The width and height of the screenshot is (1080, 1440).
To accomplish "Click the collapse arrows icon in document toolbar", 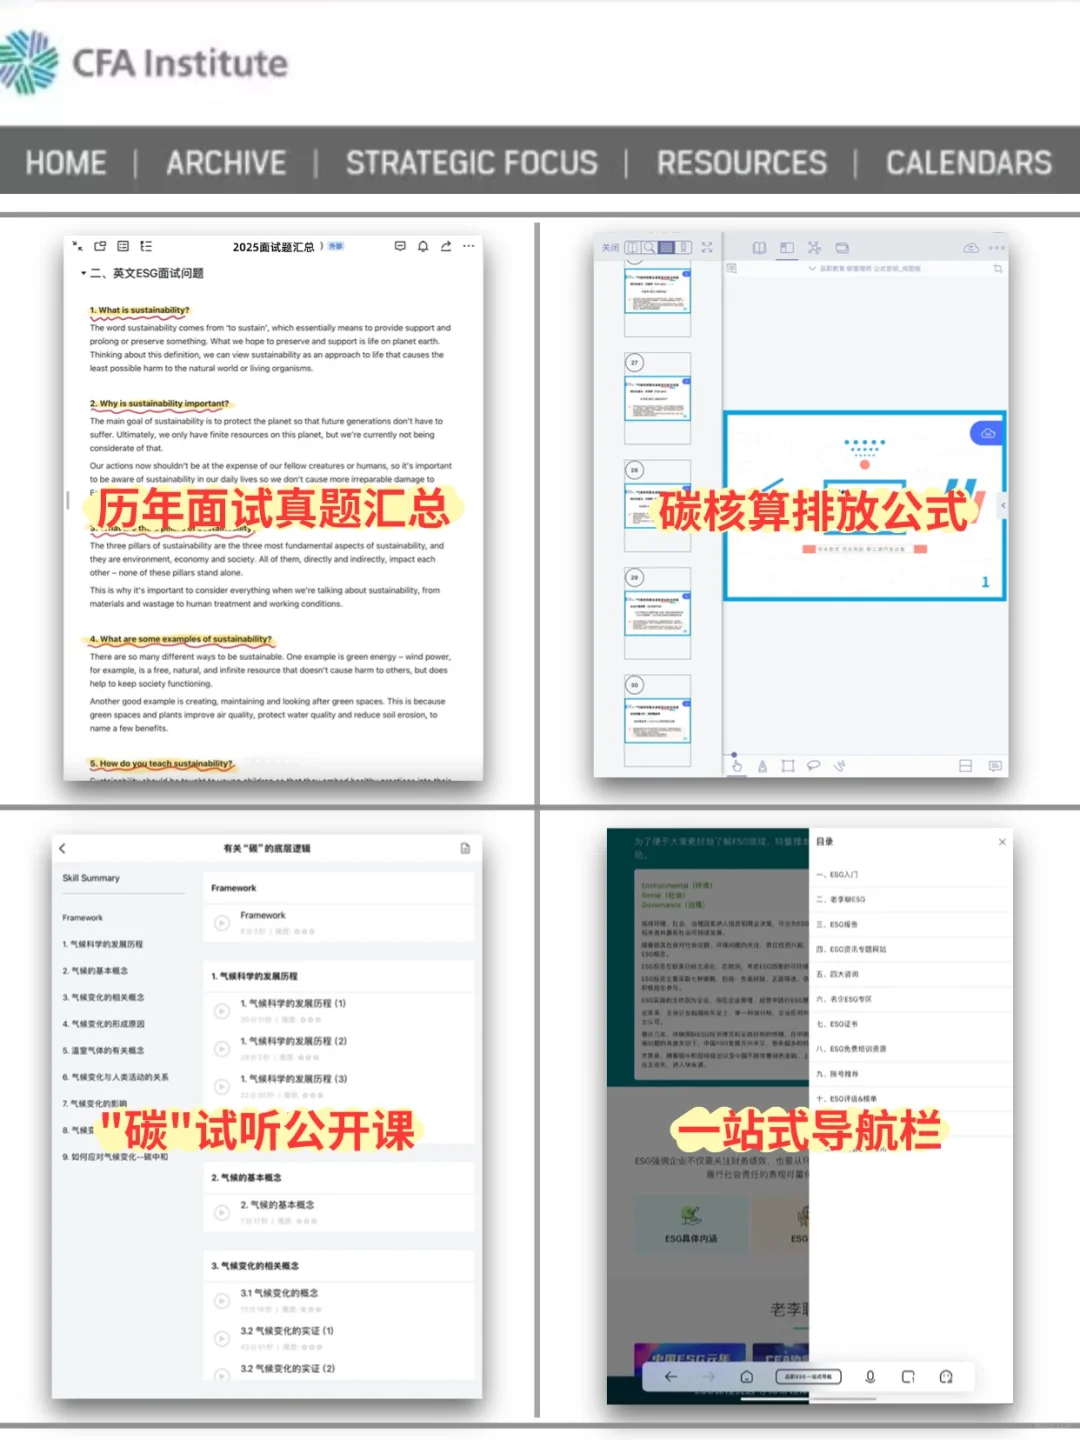I will pos(78,246).
